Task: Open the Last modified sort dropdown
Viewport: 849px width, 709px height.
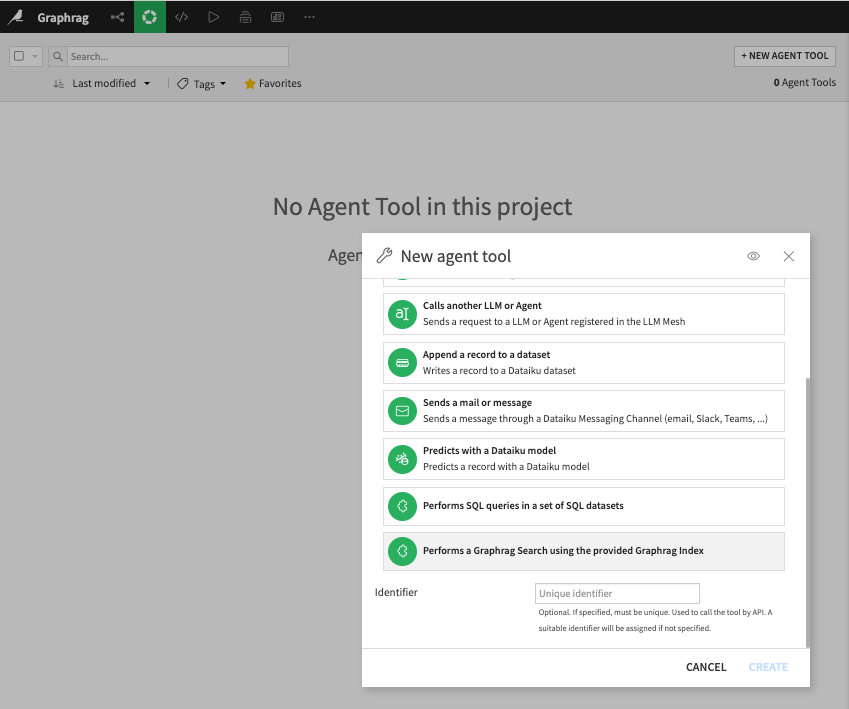Action: (111, 83)
